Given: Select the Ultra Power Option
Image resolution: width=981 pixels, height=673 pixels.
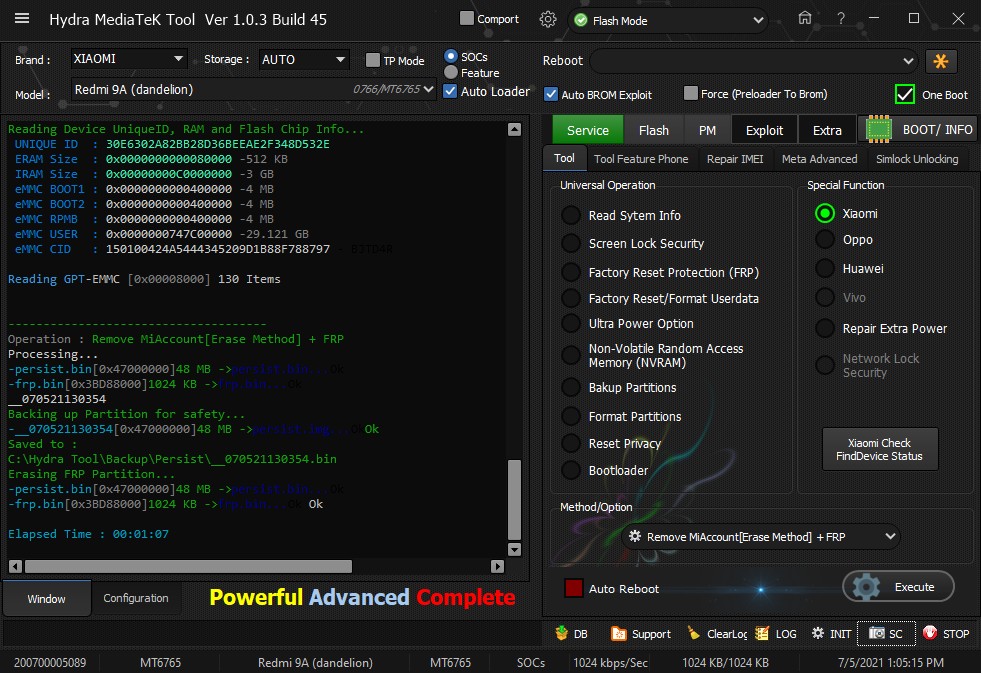Looking at the screenshot, I should click(x=571, y=323).
